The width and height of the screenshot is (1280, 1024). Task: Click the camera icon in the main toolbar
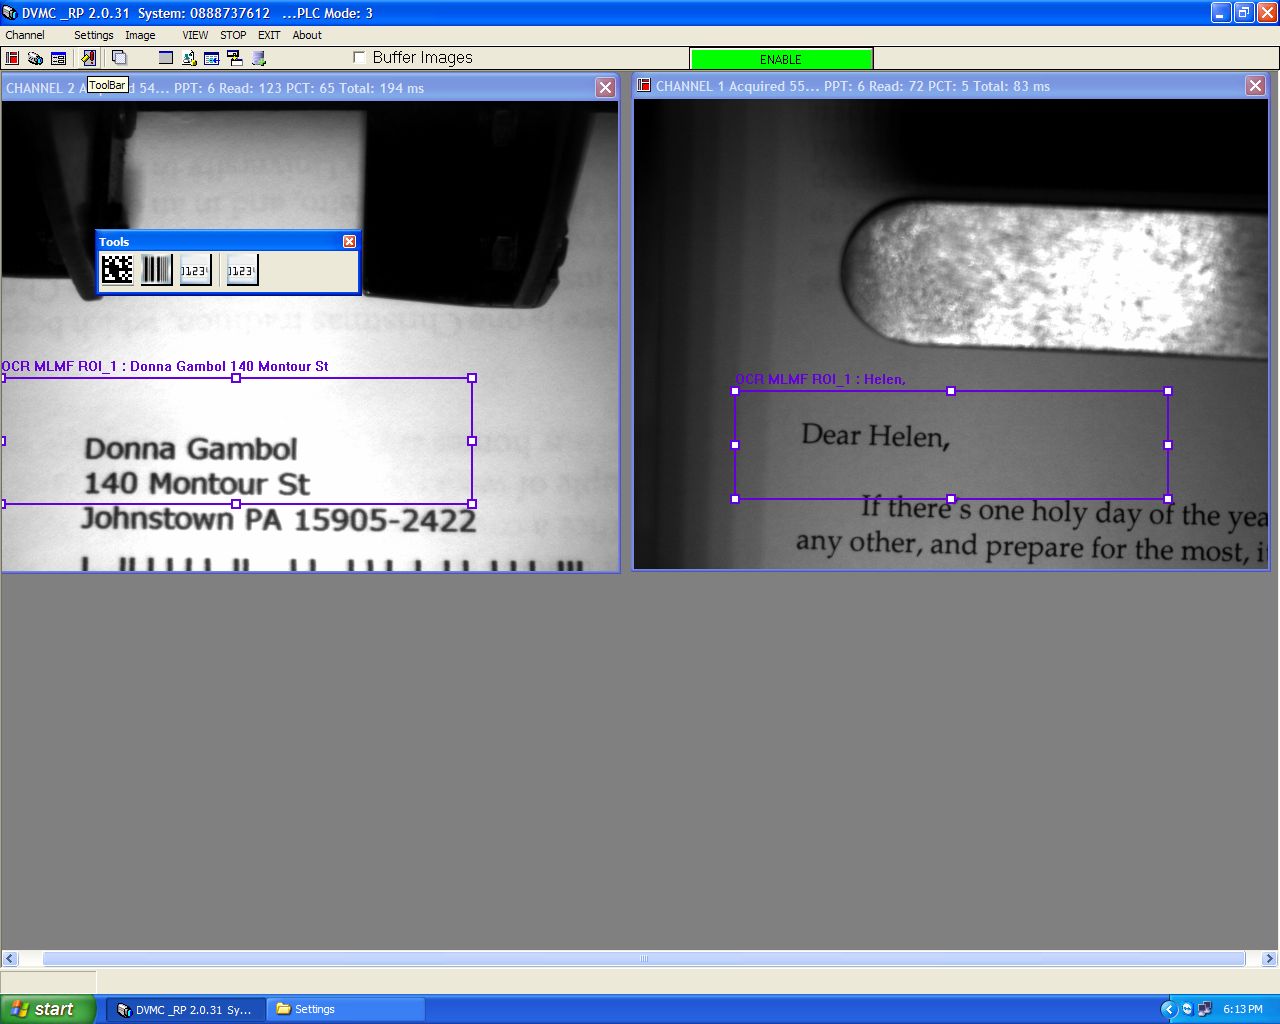coord(35,58)
